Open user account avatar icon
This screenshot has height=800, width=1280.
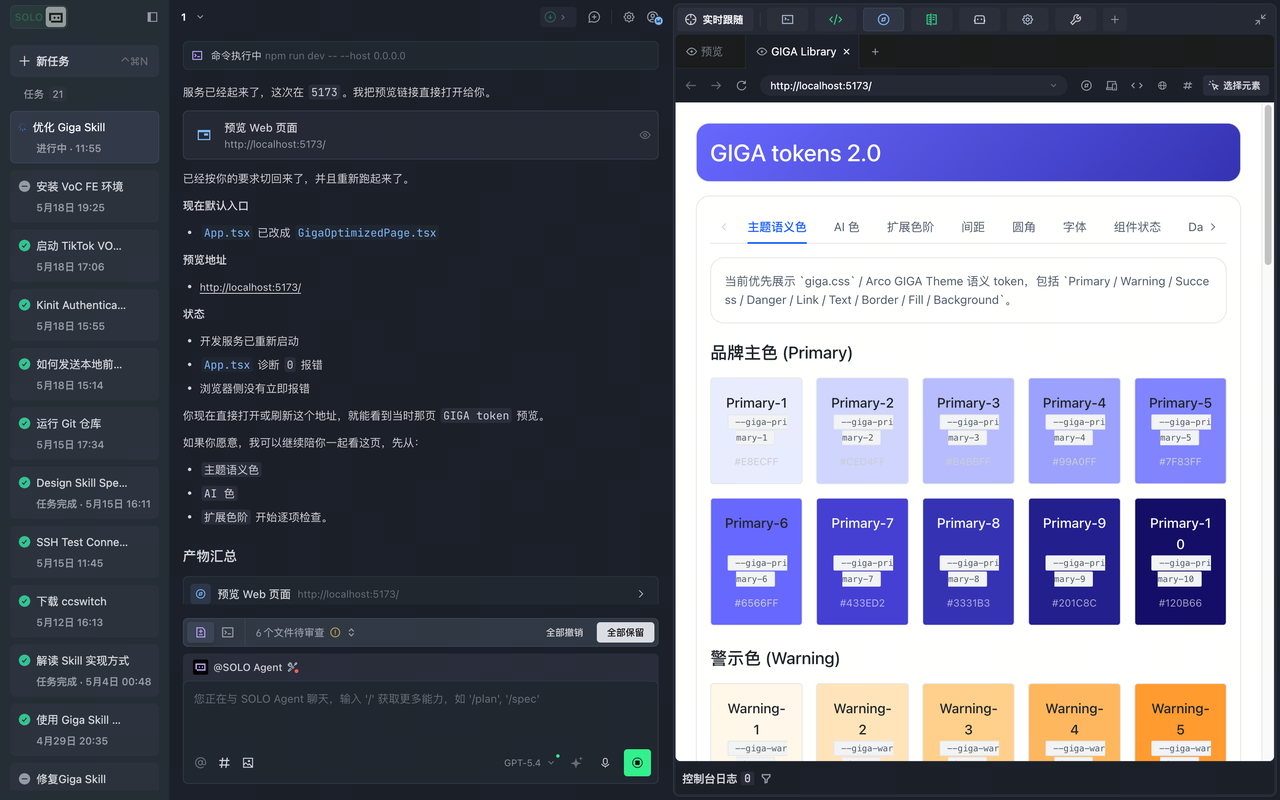(x=654, y=17)
